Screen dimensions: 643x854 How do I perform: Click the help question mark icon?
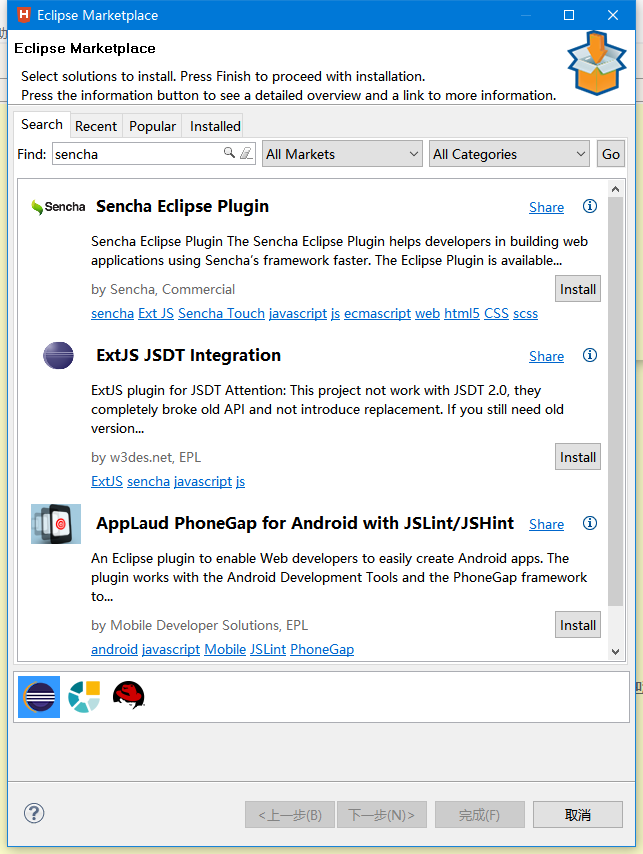[34, 814]
